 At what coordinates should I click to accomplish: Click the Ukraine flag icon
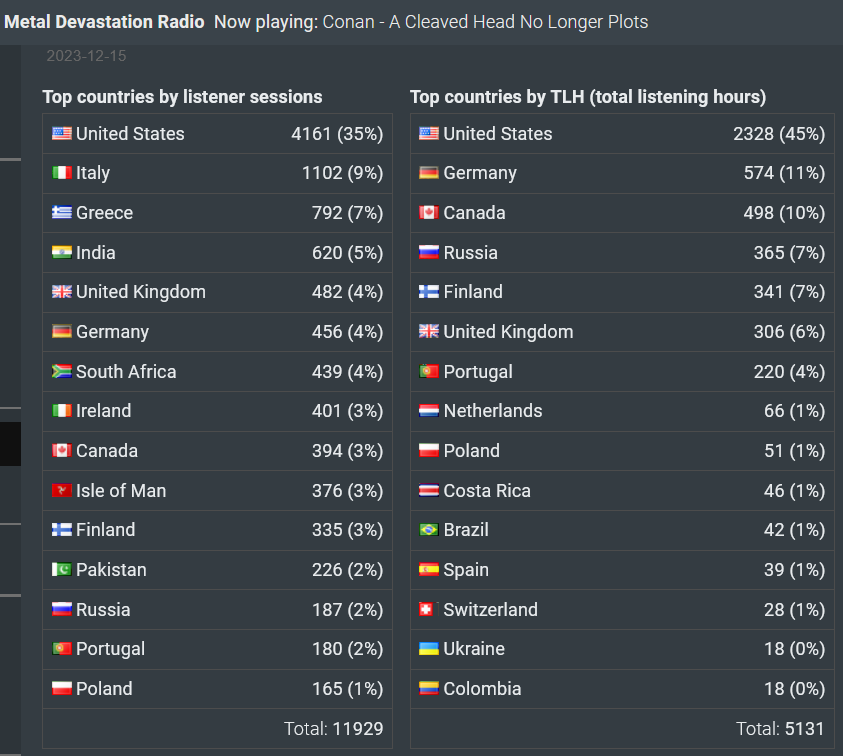pyautogui.click(x=428, y=648)
